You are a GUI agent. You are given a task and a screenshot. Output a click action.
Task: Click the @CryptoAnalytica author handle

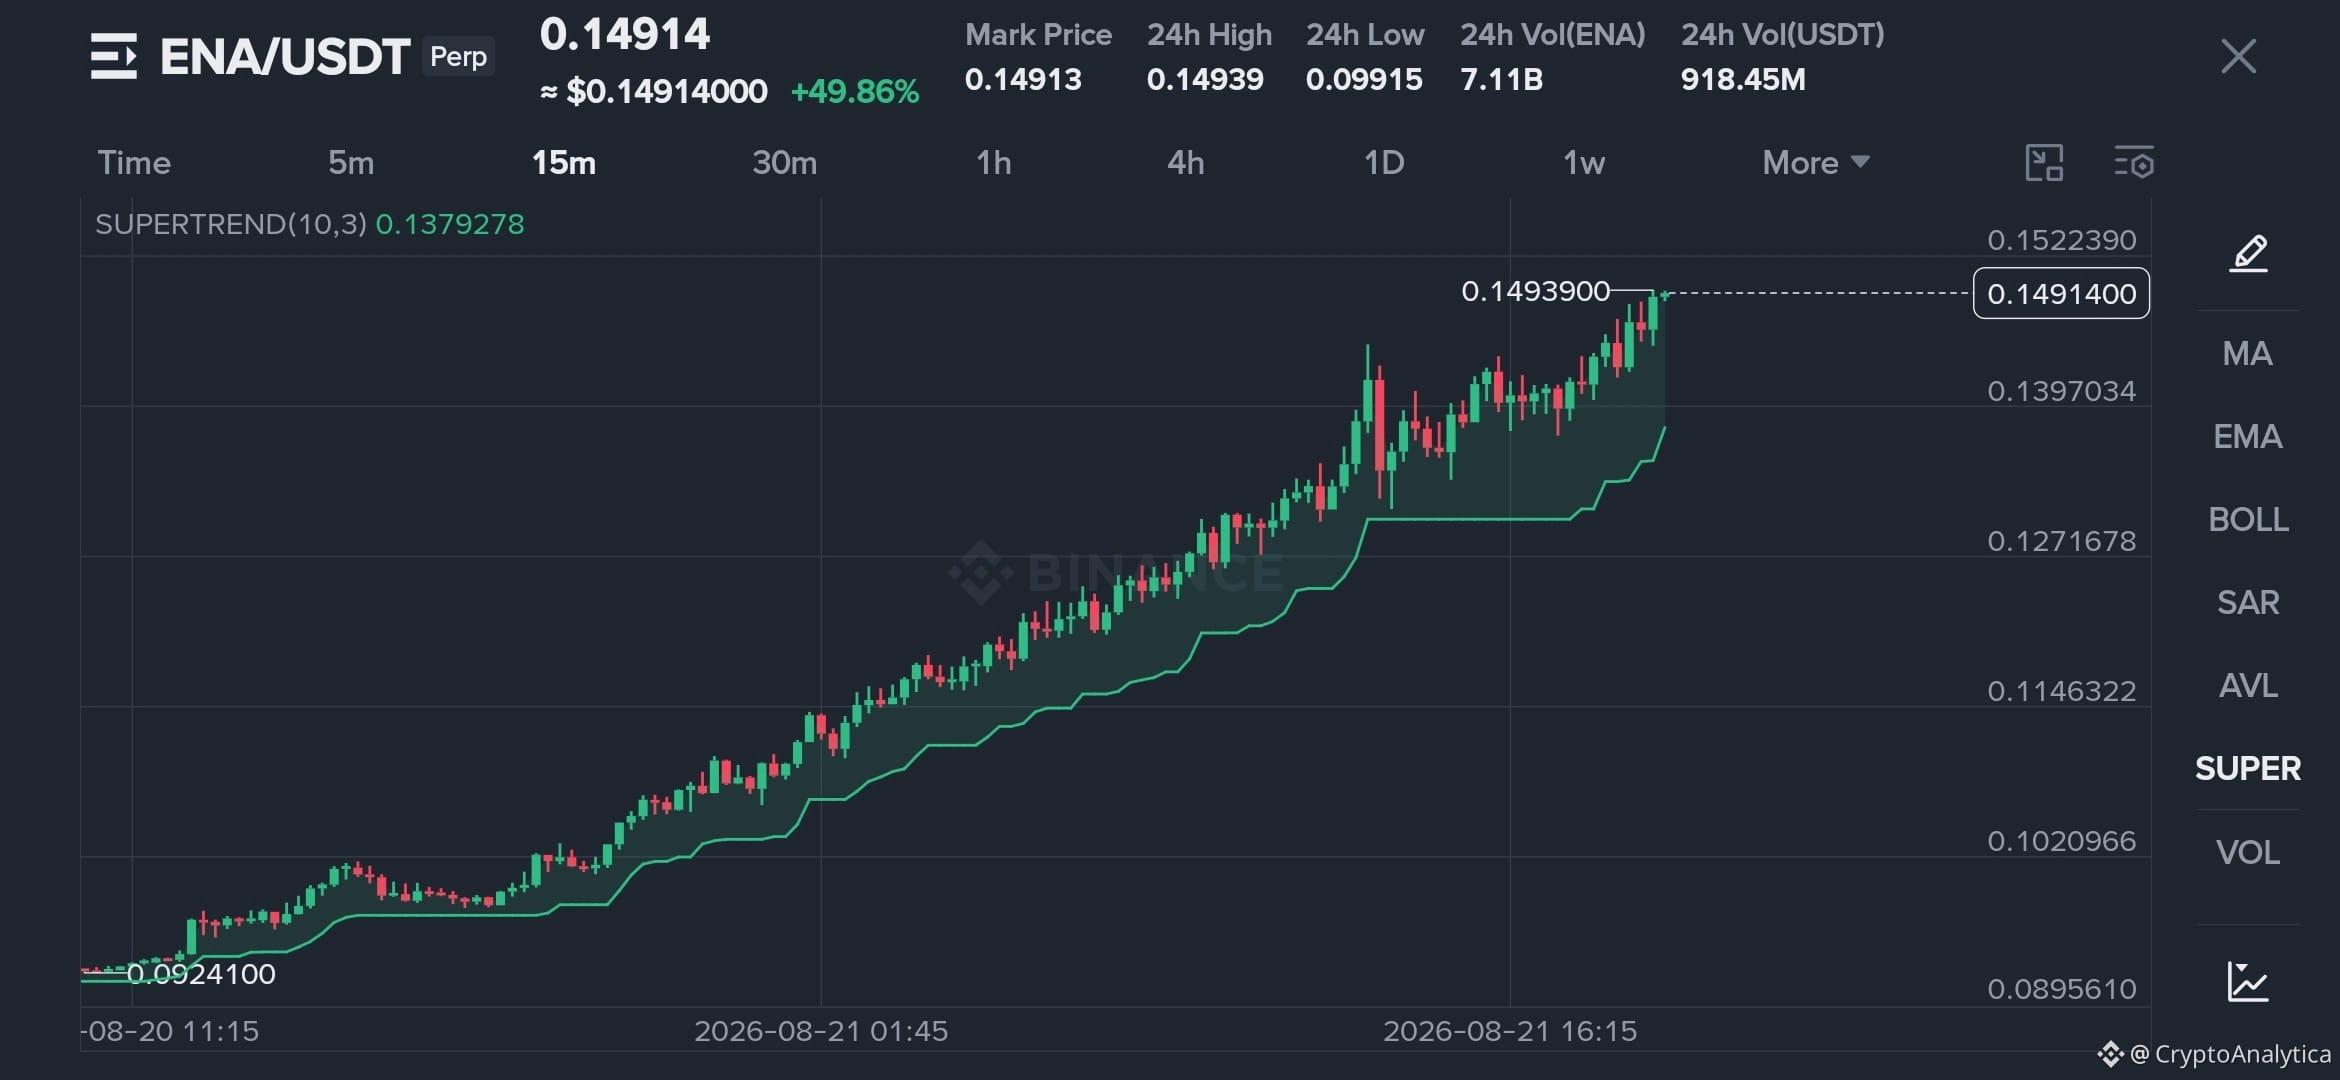pyautogui.click(x=2231, y=1054)
